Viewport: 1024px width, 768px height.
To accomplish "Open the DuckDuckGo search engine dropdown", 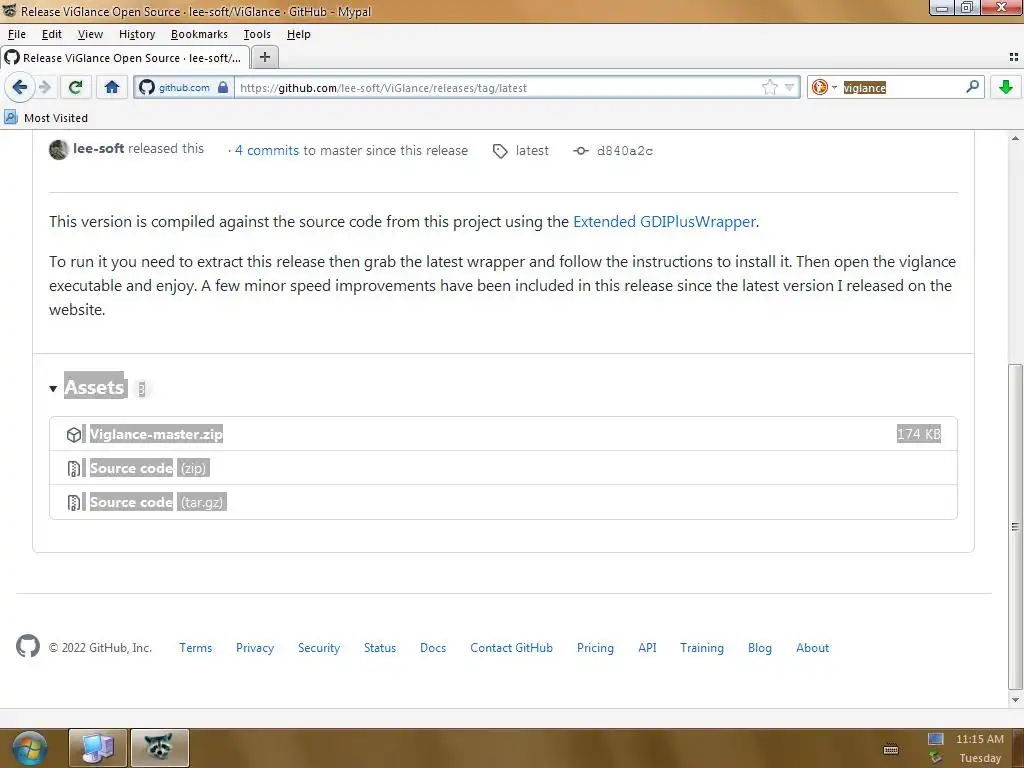I will coord(824,87).
